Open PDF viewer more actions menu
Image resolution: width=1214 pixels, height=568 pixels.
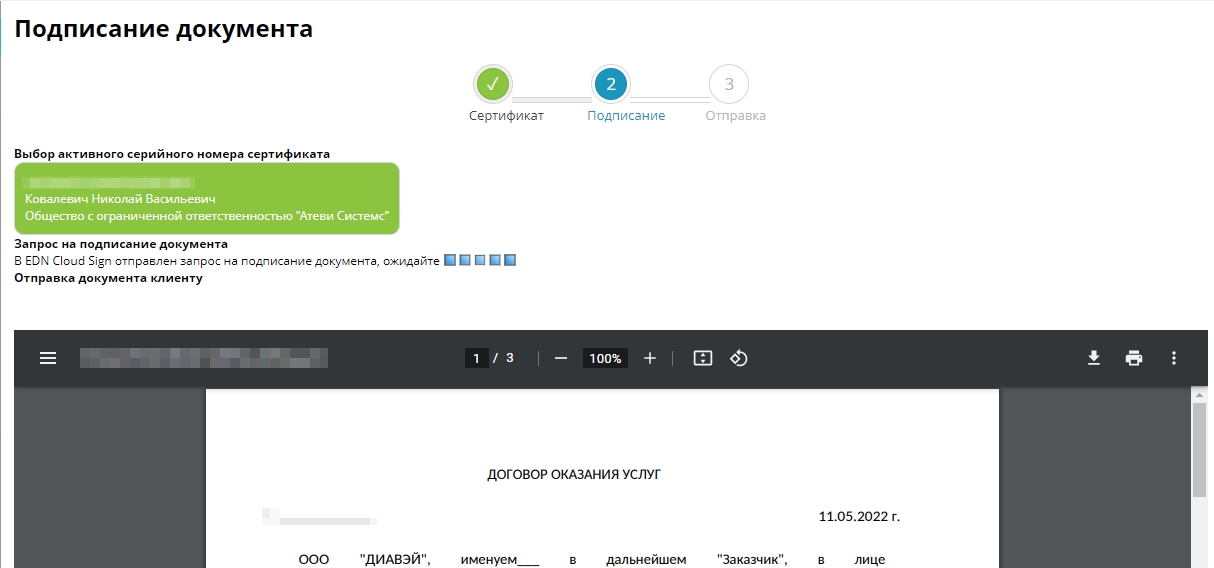[x=1174, y=358]
